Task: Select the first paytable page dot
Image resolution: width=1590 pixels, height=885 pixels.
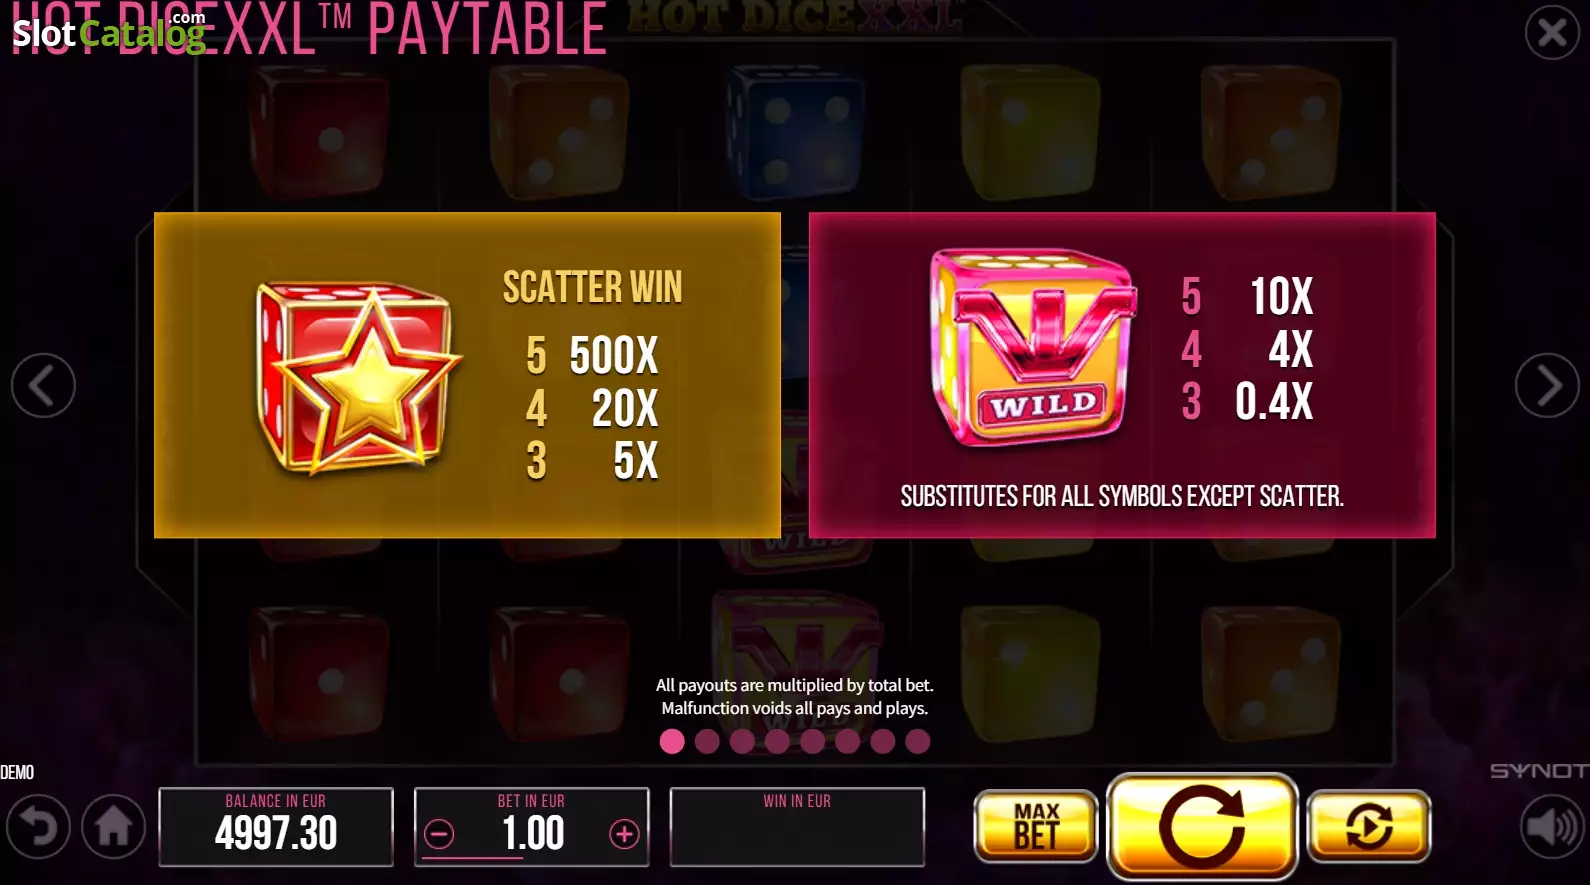Action: 672,741
